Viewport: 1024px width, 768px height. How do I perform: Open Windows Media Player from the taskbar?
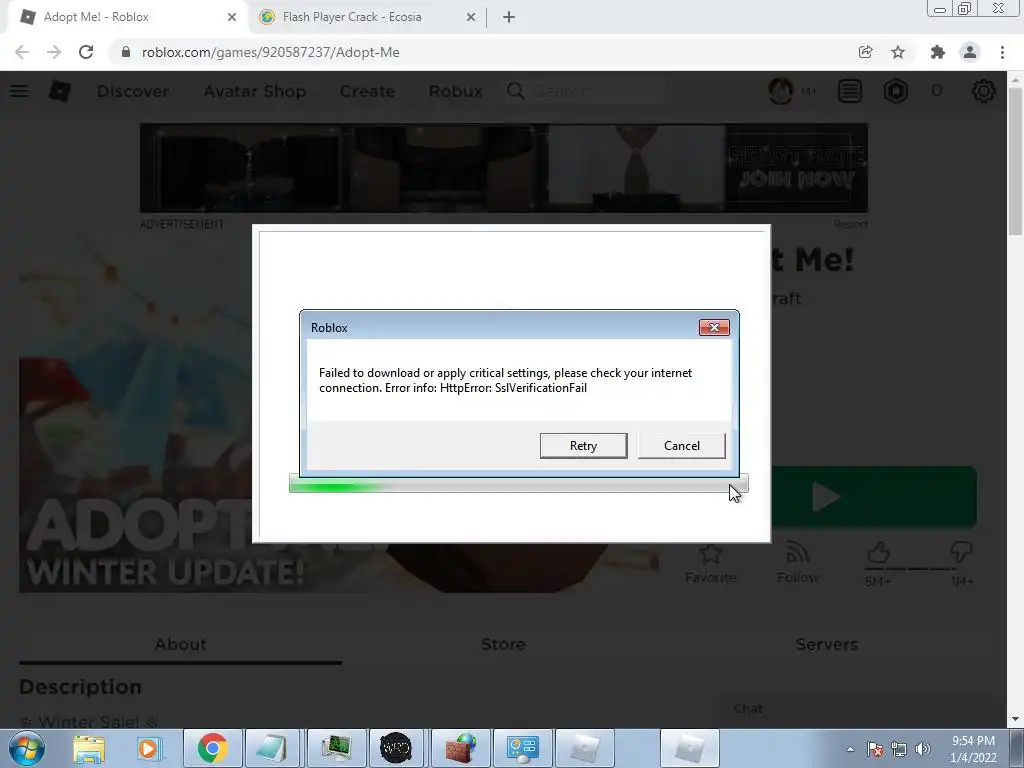[148, 748]
